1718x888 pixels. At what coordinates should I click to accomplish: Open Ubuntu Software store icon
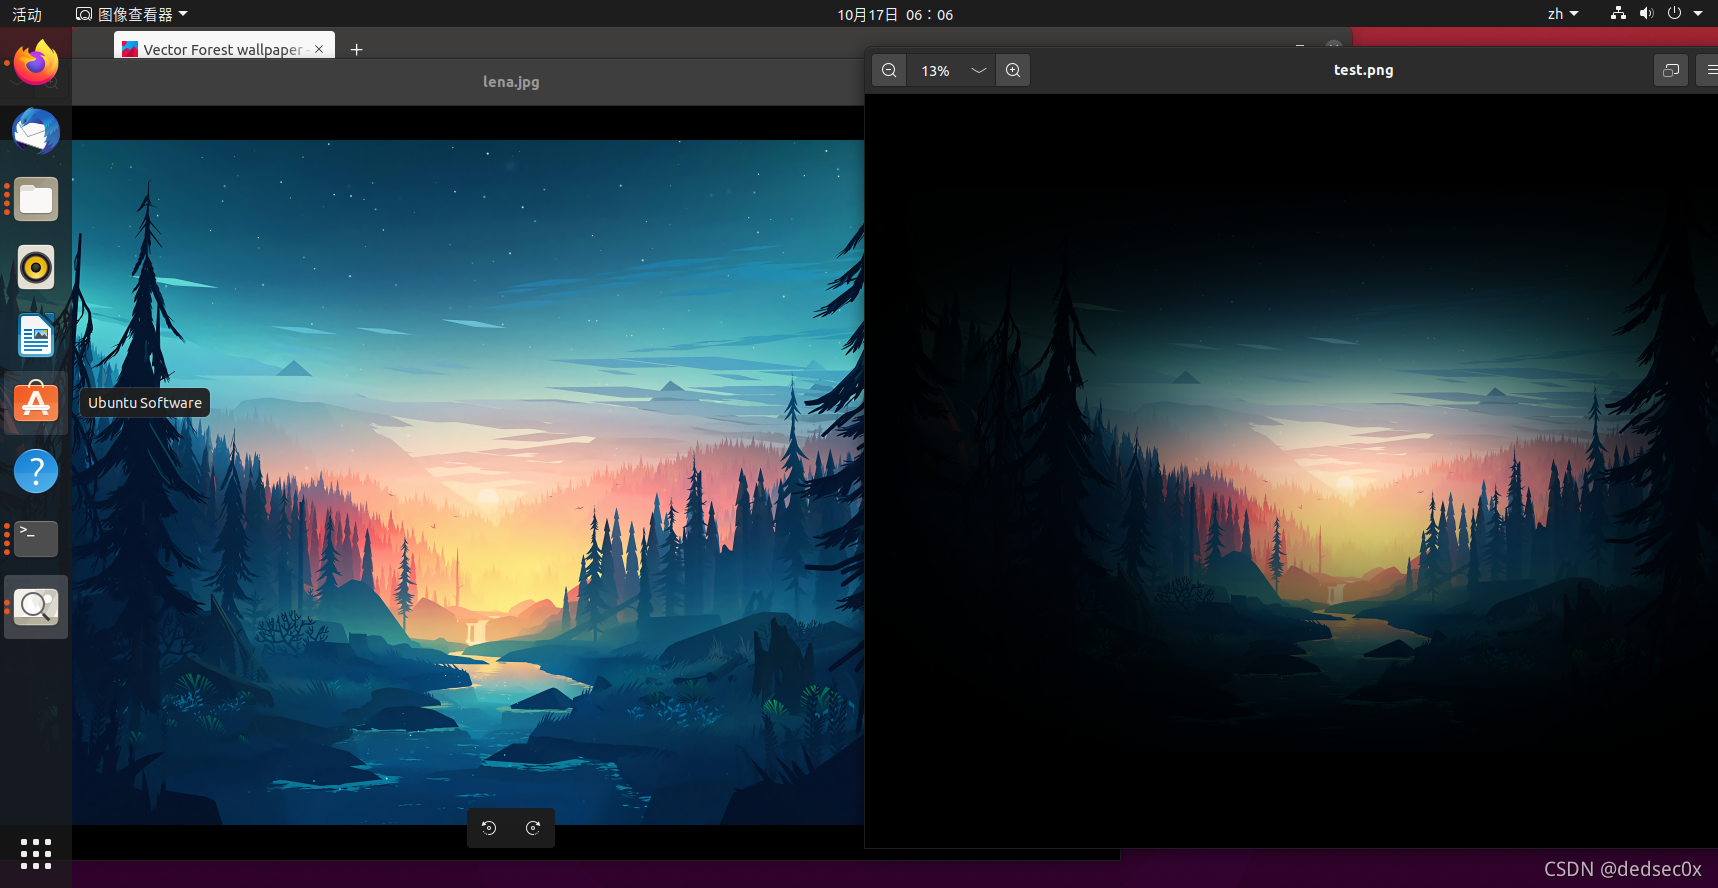point(36,403)
